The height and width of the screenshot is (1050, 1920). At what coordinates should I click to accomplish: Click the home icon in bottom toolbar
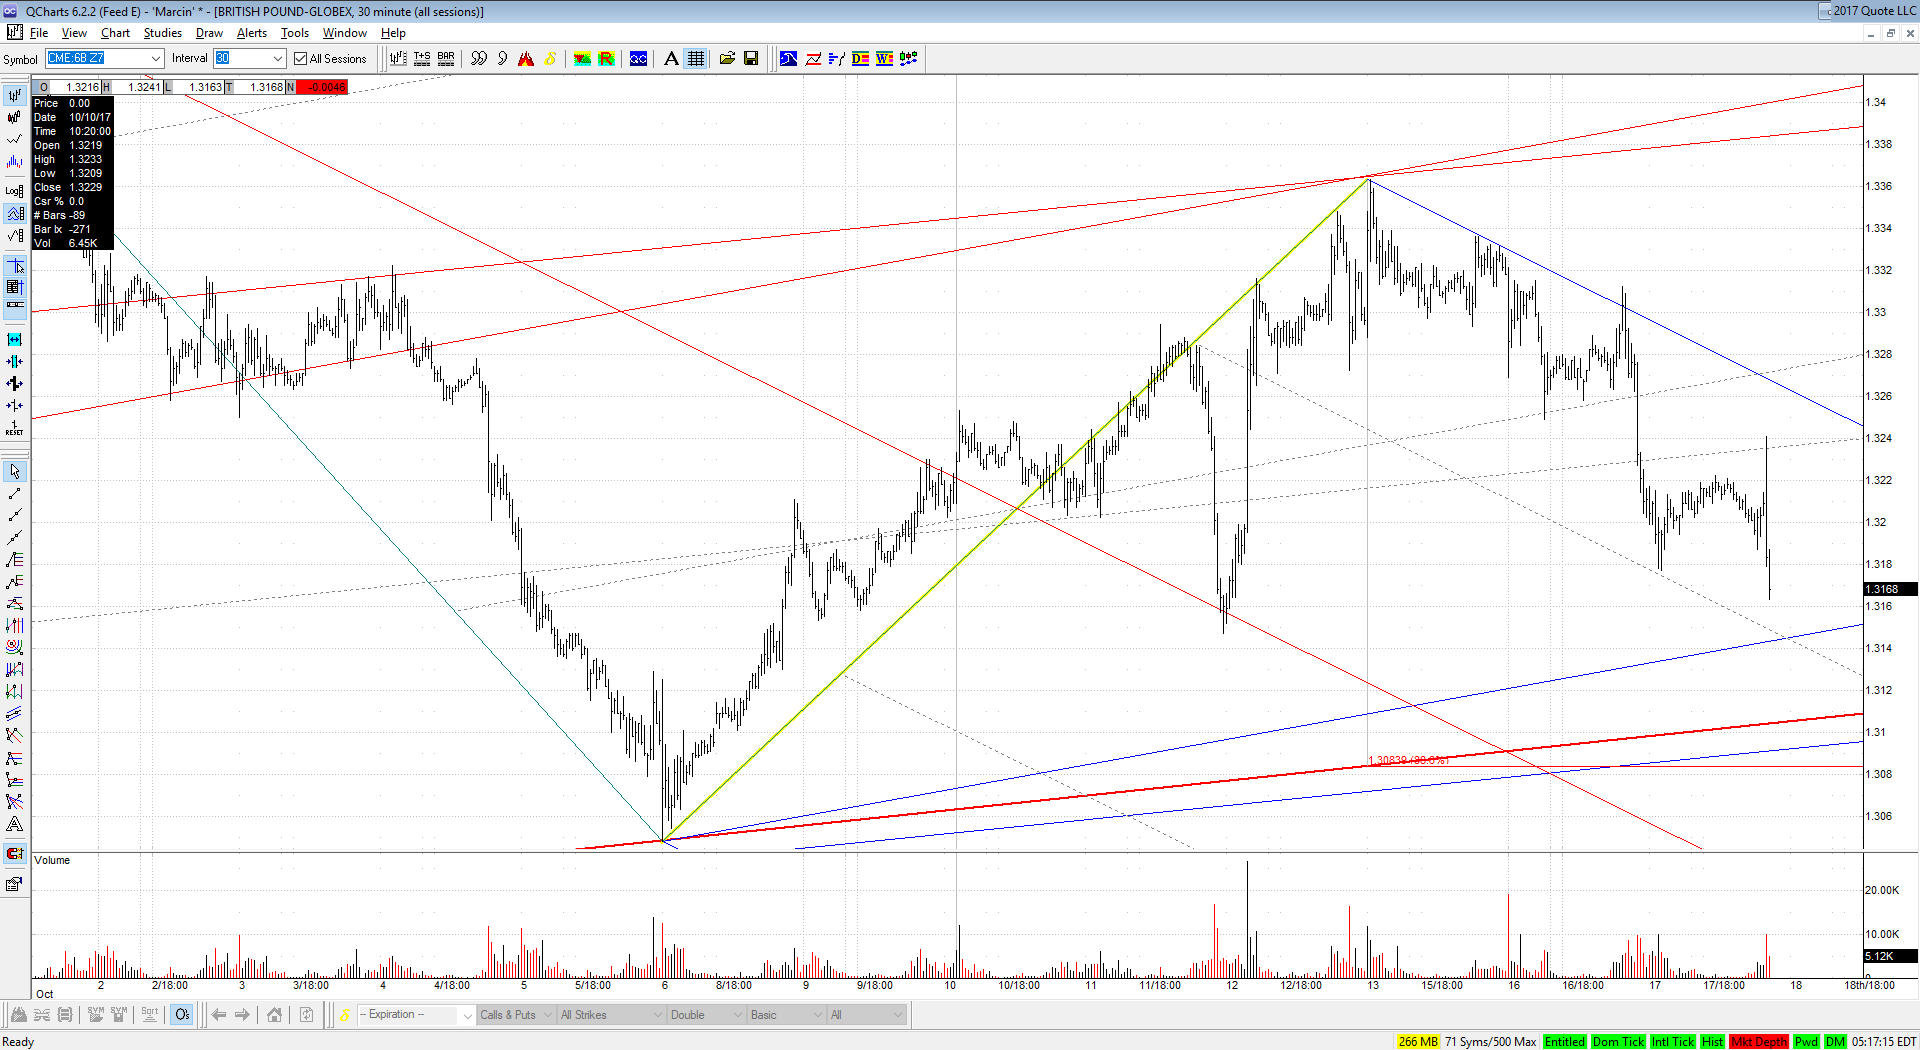click(274, 1015)
